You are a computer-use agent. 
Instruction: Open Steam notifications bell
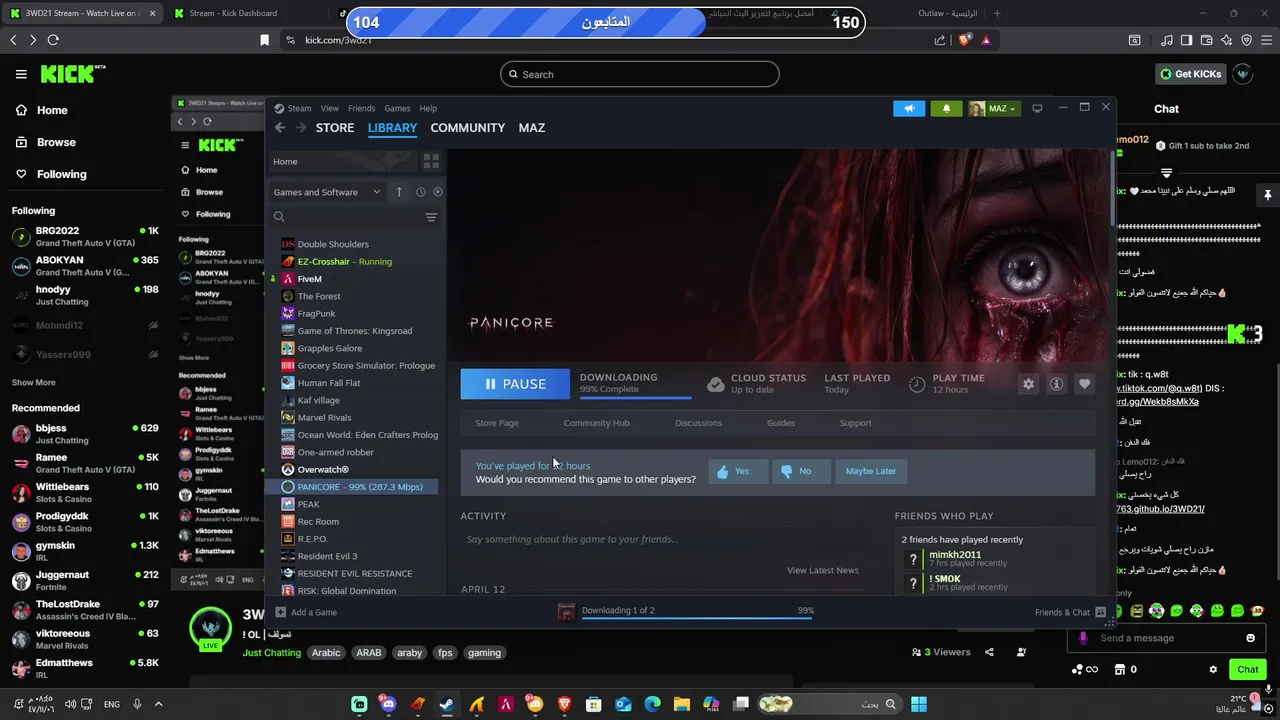click(946, 108)
